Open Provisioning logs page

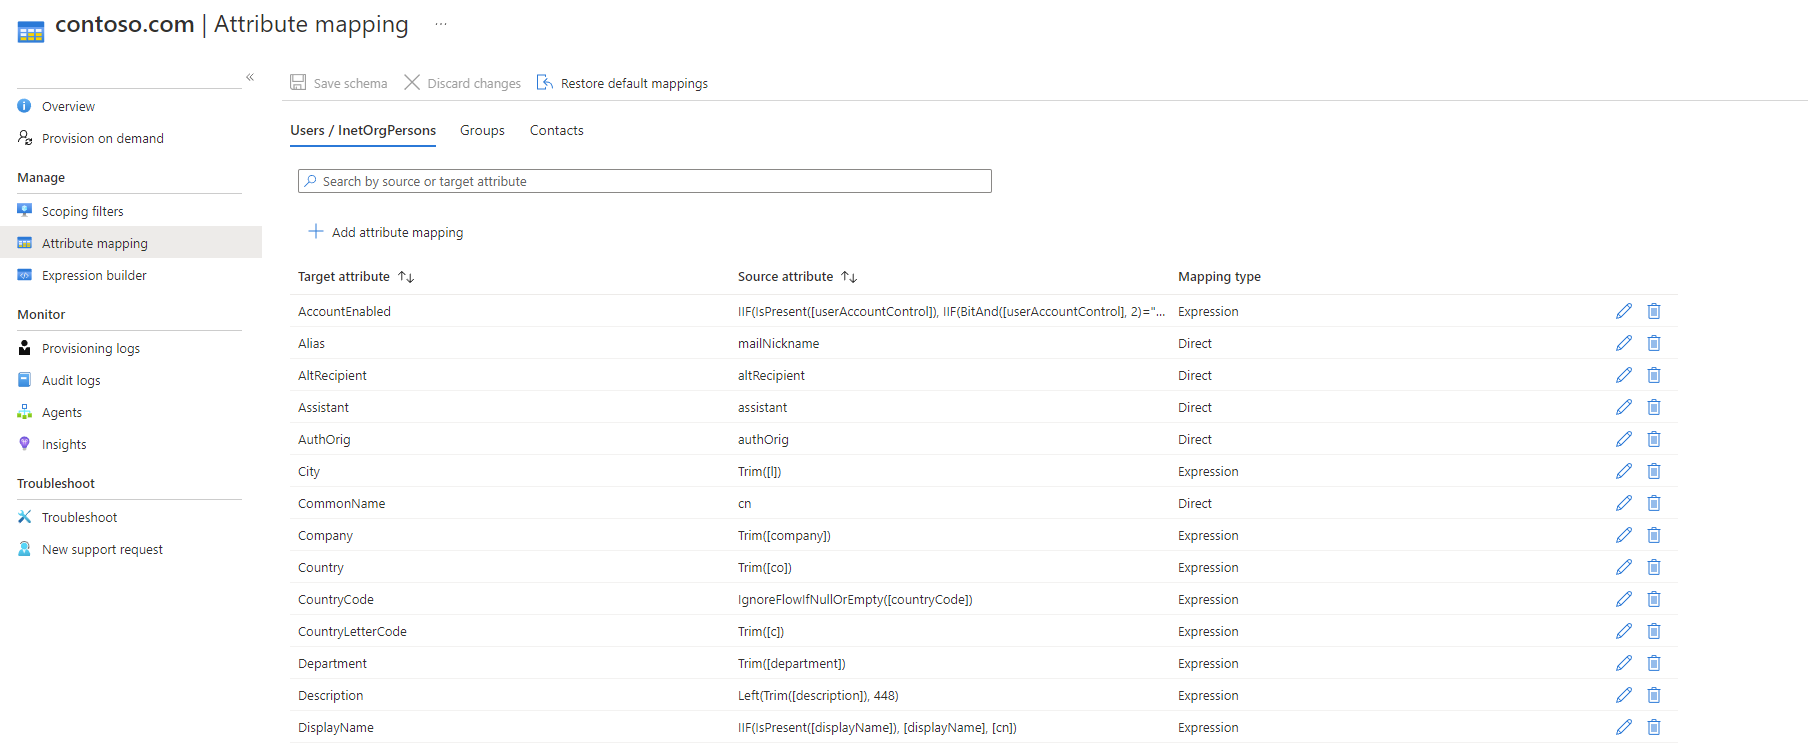(x=90, y=348)
